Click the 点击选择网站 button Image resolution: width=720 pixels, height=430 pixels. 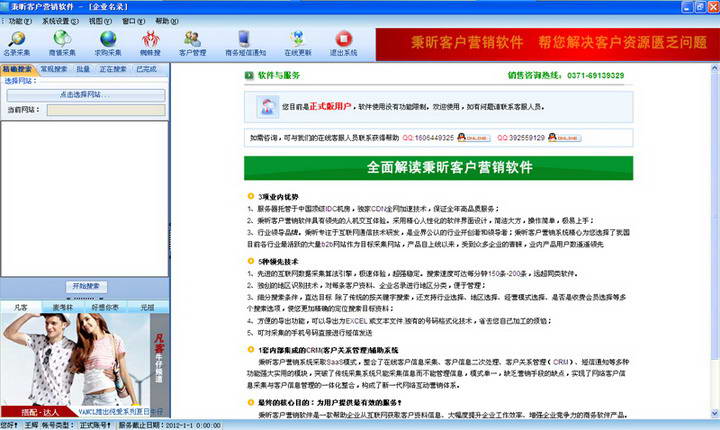[x=86, y=95]
